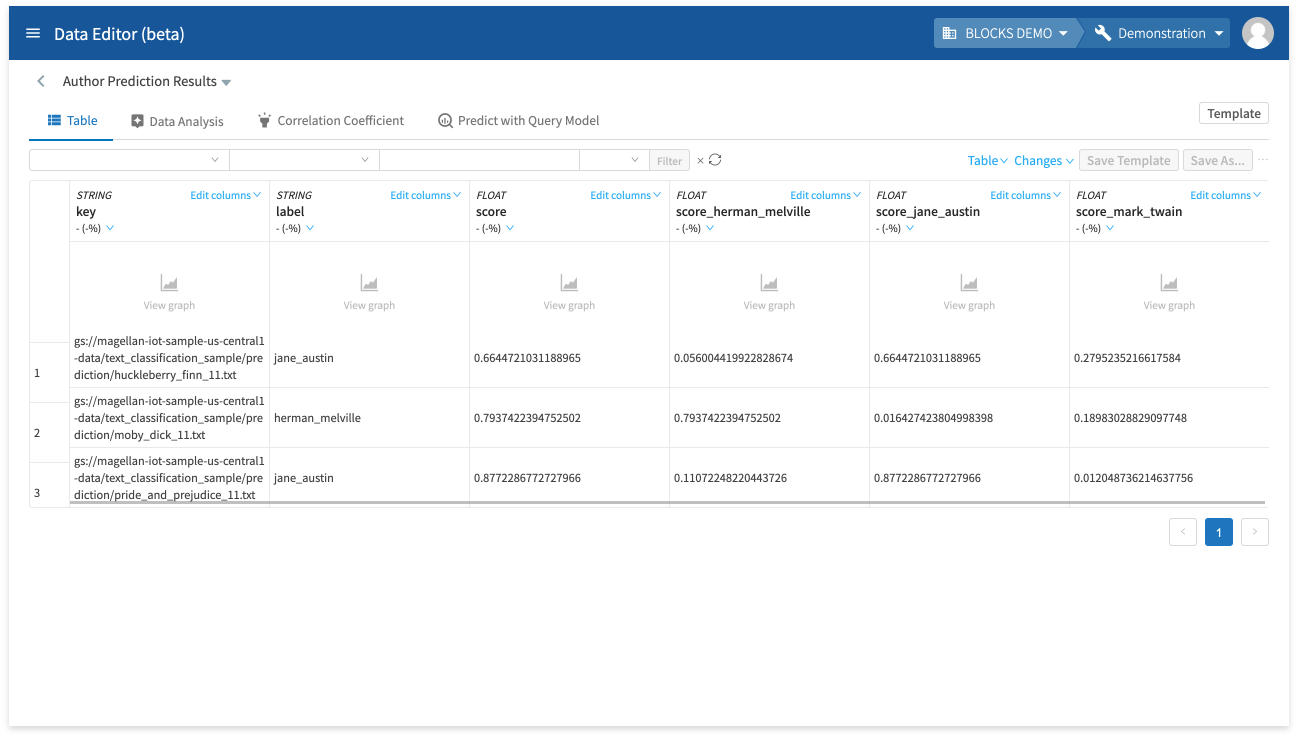Click the previous page arrow
The image size is (1298, 738).
coord(1182,532)
